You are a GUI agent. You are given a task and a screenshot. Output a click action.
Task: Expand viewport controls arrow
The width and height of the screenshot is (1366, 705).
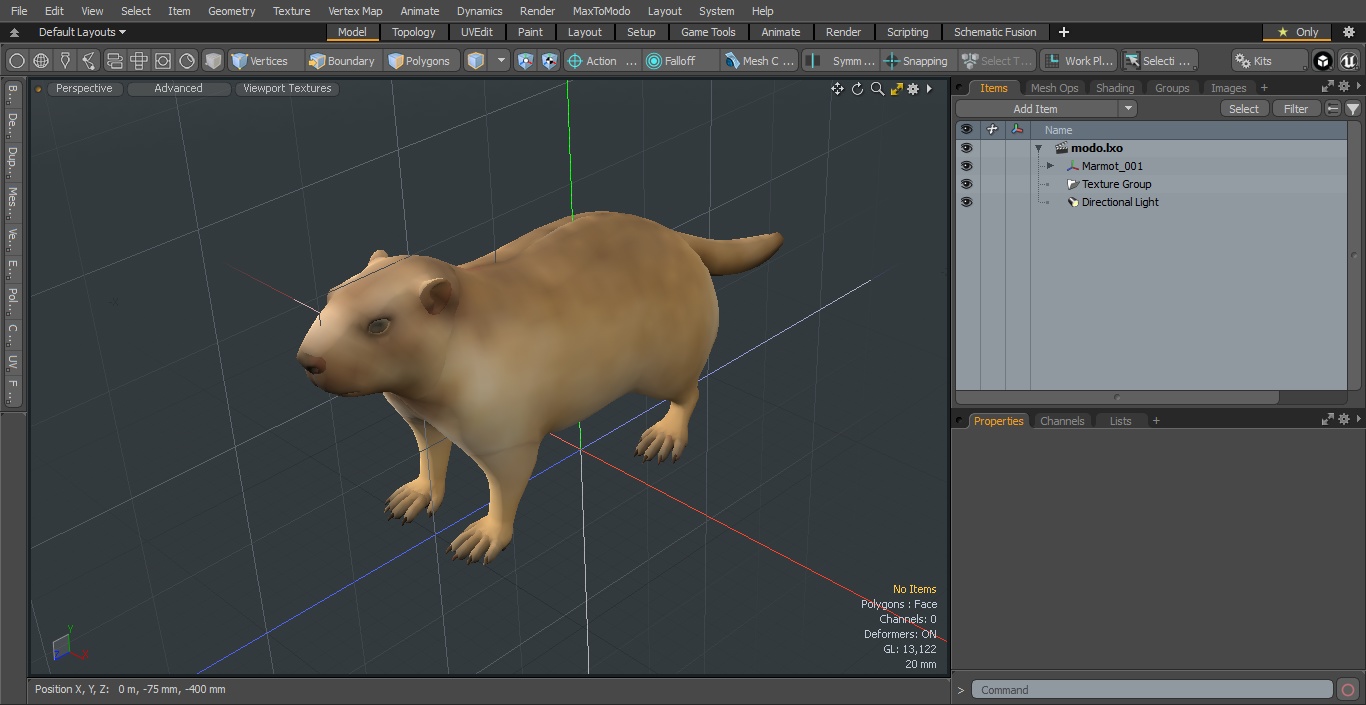pos(929,89)
